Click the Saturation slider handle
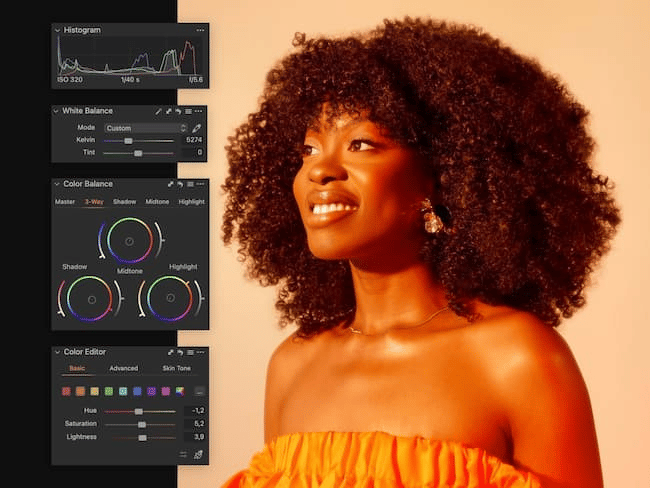650x488 pixels. point(142,424)
